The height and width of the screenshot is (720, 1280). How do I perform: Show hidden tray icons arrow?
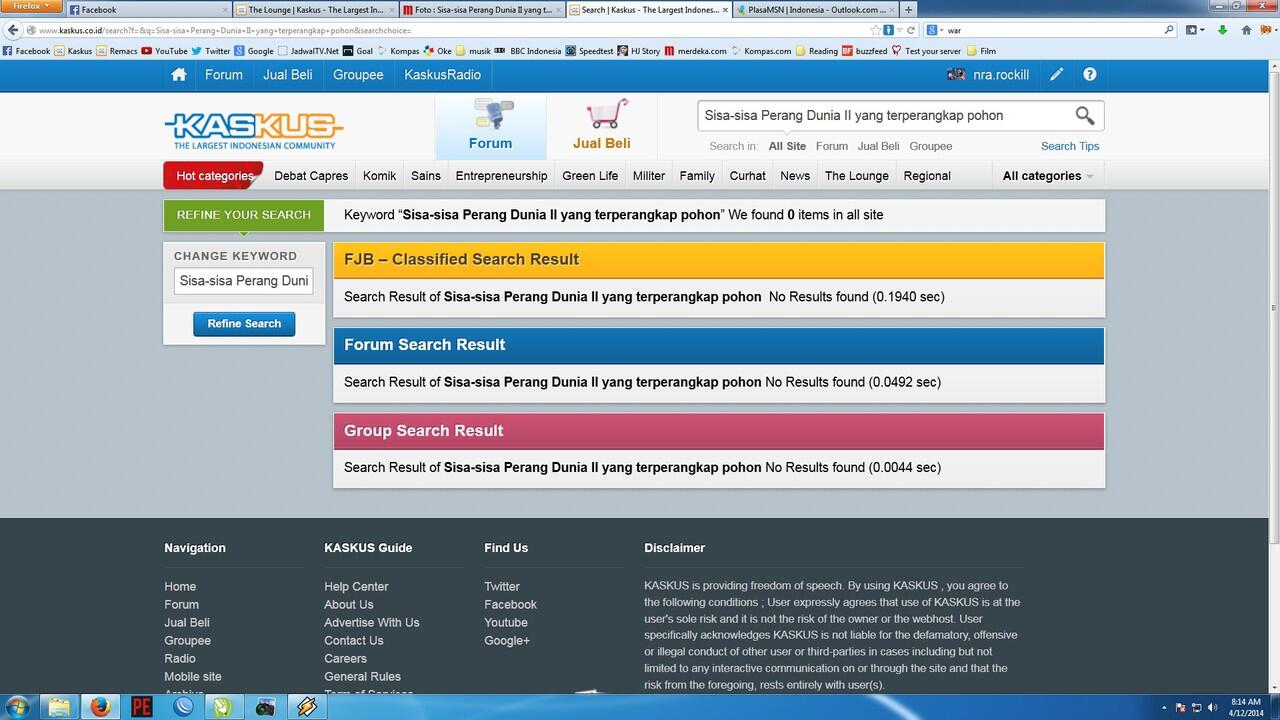(x=1164, y=707)
